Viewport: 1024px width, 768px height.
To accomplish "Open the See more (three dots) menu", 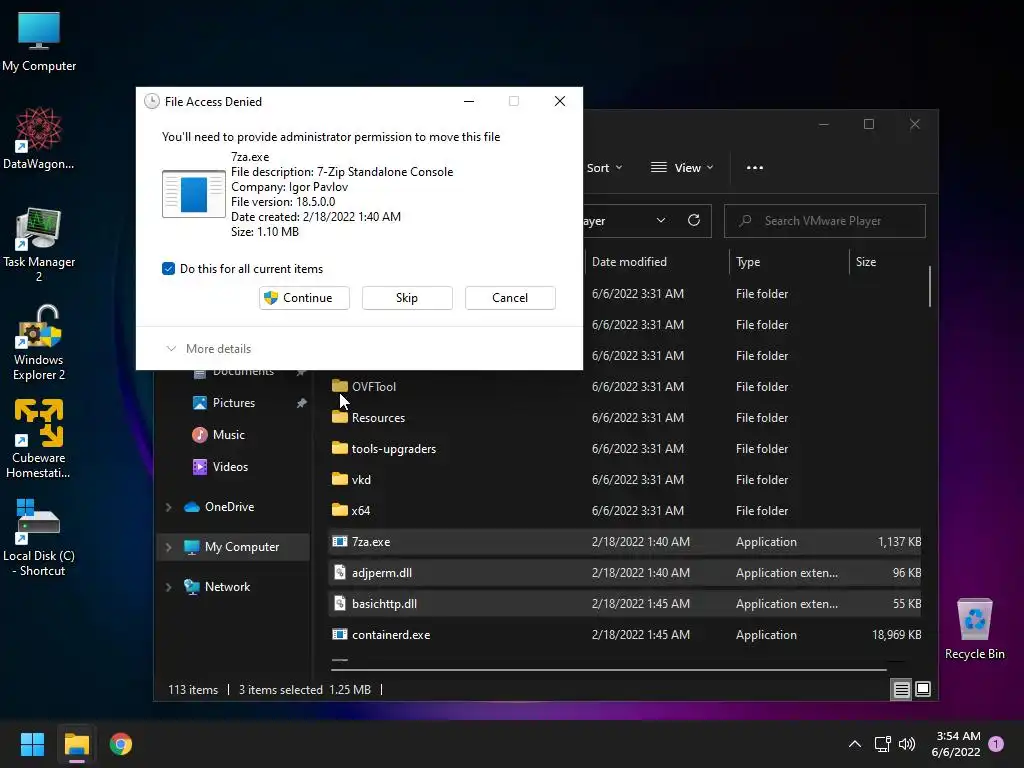I will click(755, 168).
